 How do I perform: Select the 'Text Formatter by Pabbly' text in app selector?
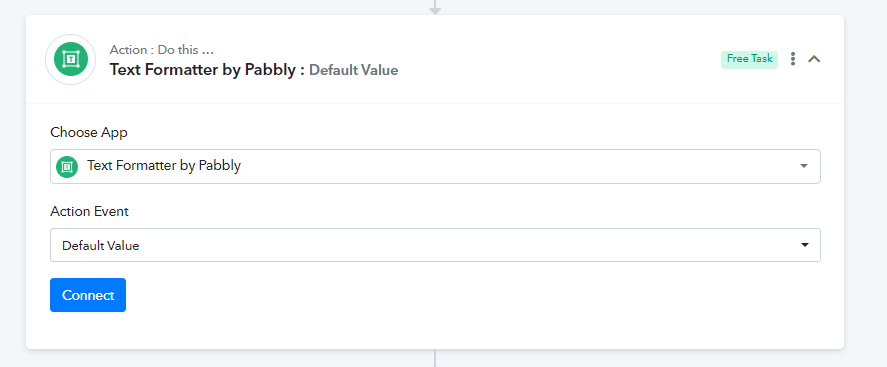pyautogui.click(x=164, y=166)
